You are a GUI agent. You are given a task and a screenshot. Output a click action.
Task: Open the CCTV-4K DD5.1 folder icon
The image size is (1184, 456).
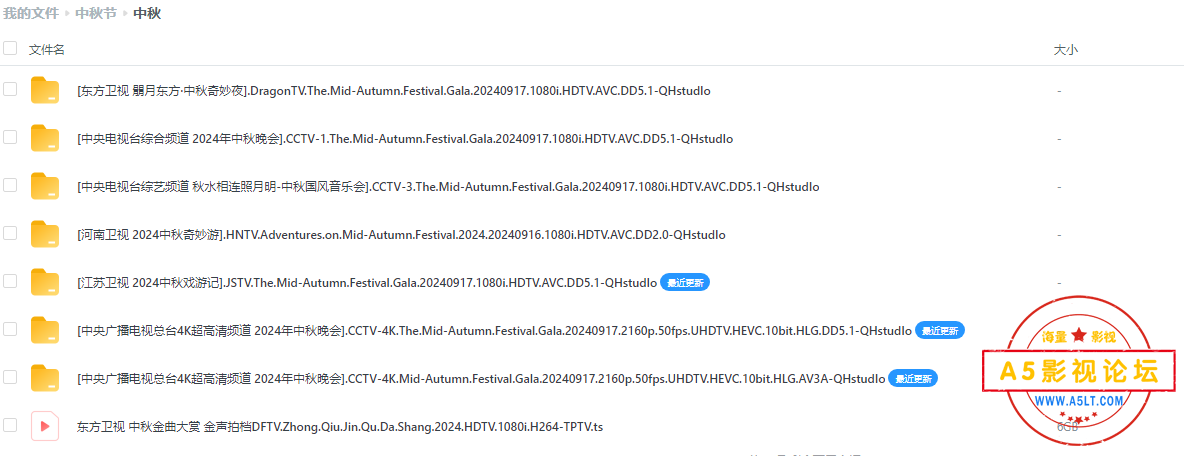[x=45, y=330]
